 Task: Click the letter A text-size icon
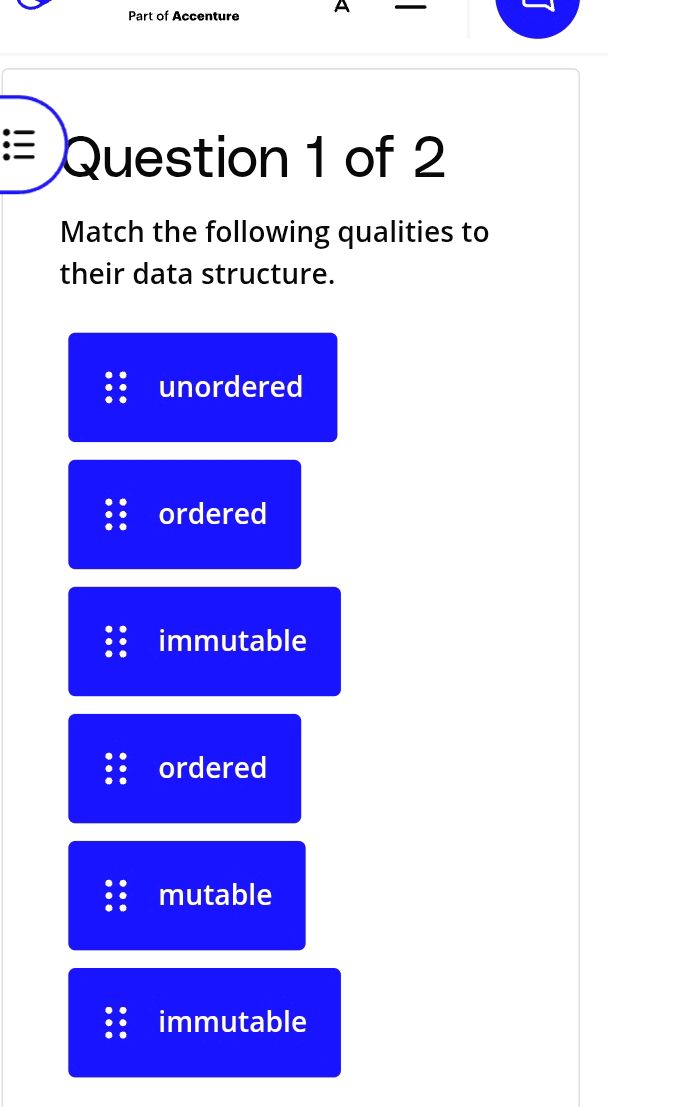(342, 6)
